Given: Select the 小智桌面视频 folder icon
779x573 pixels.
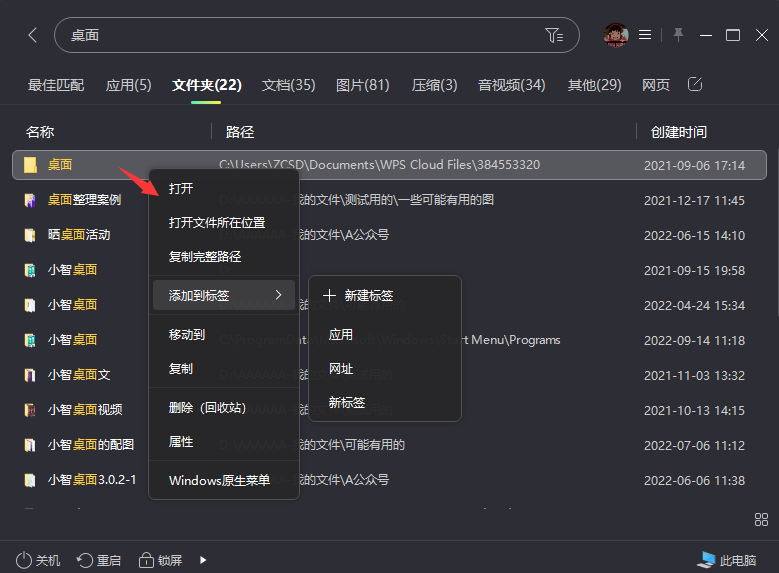Looking at the screenshot, I should (x=30, y=410).
